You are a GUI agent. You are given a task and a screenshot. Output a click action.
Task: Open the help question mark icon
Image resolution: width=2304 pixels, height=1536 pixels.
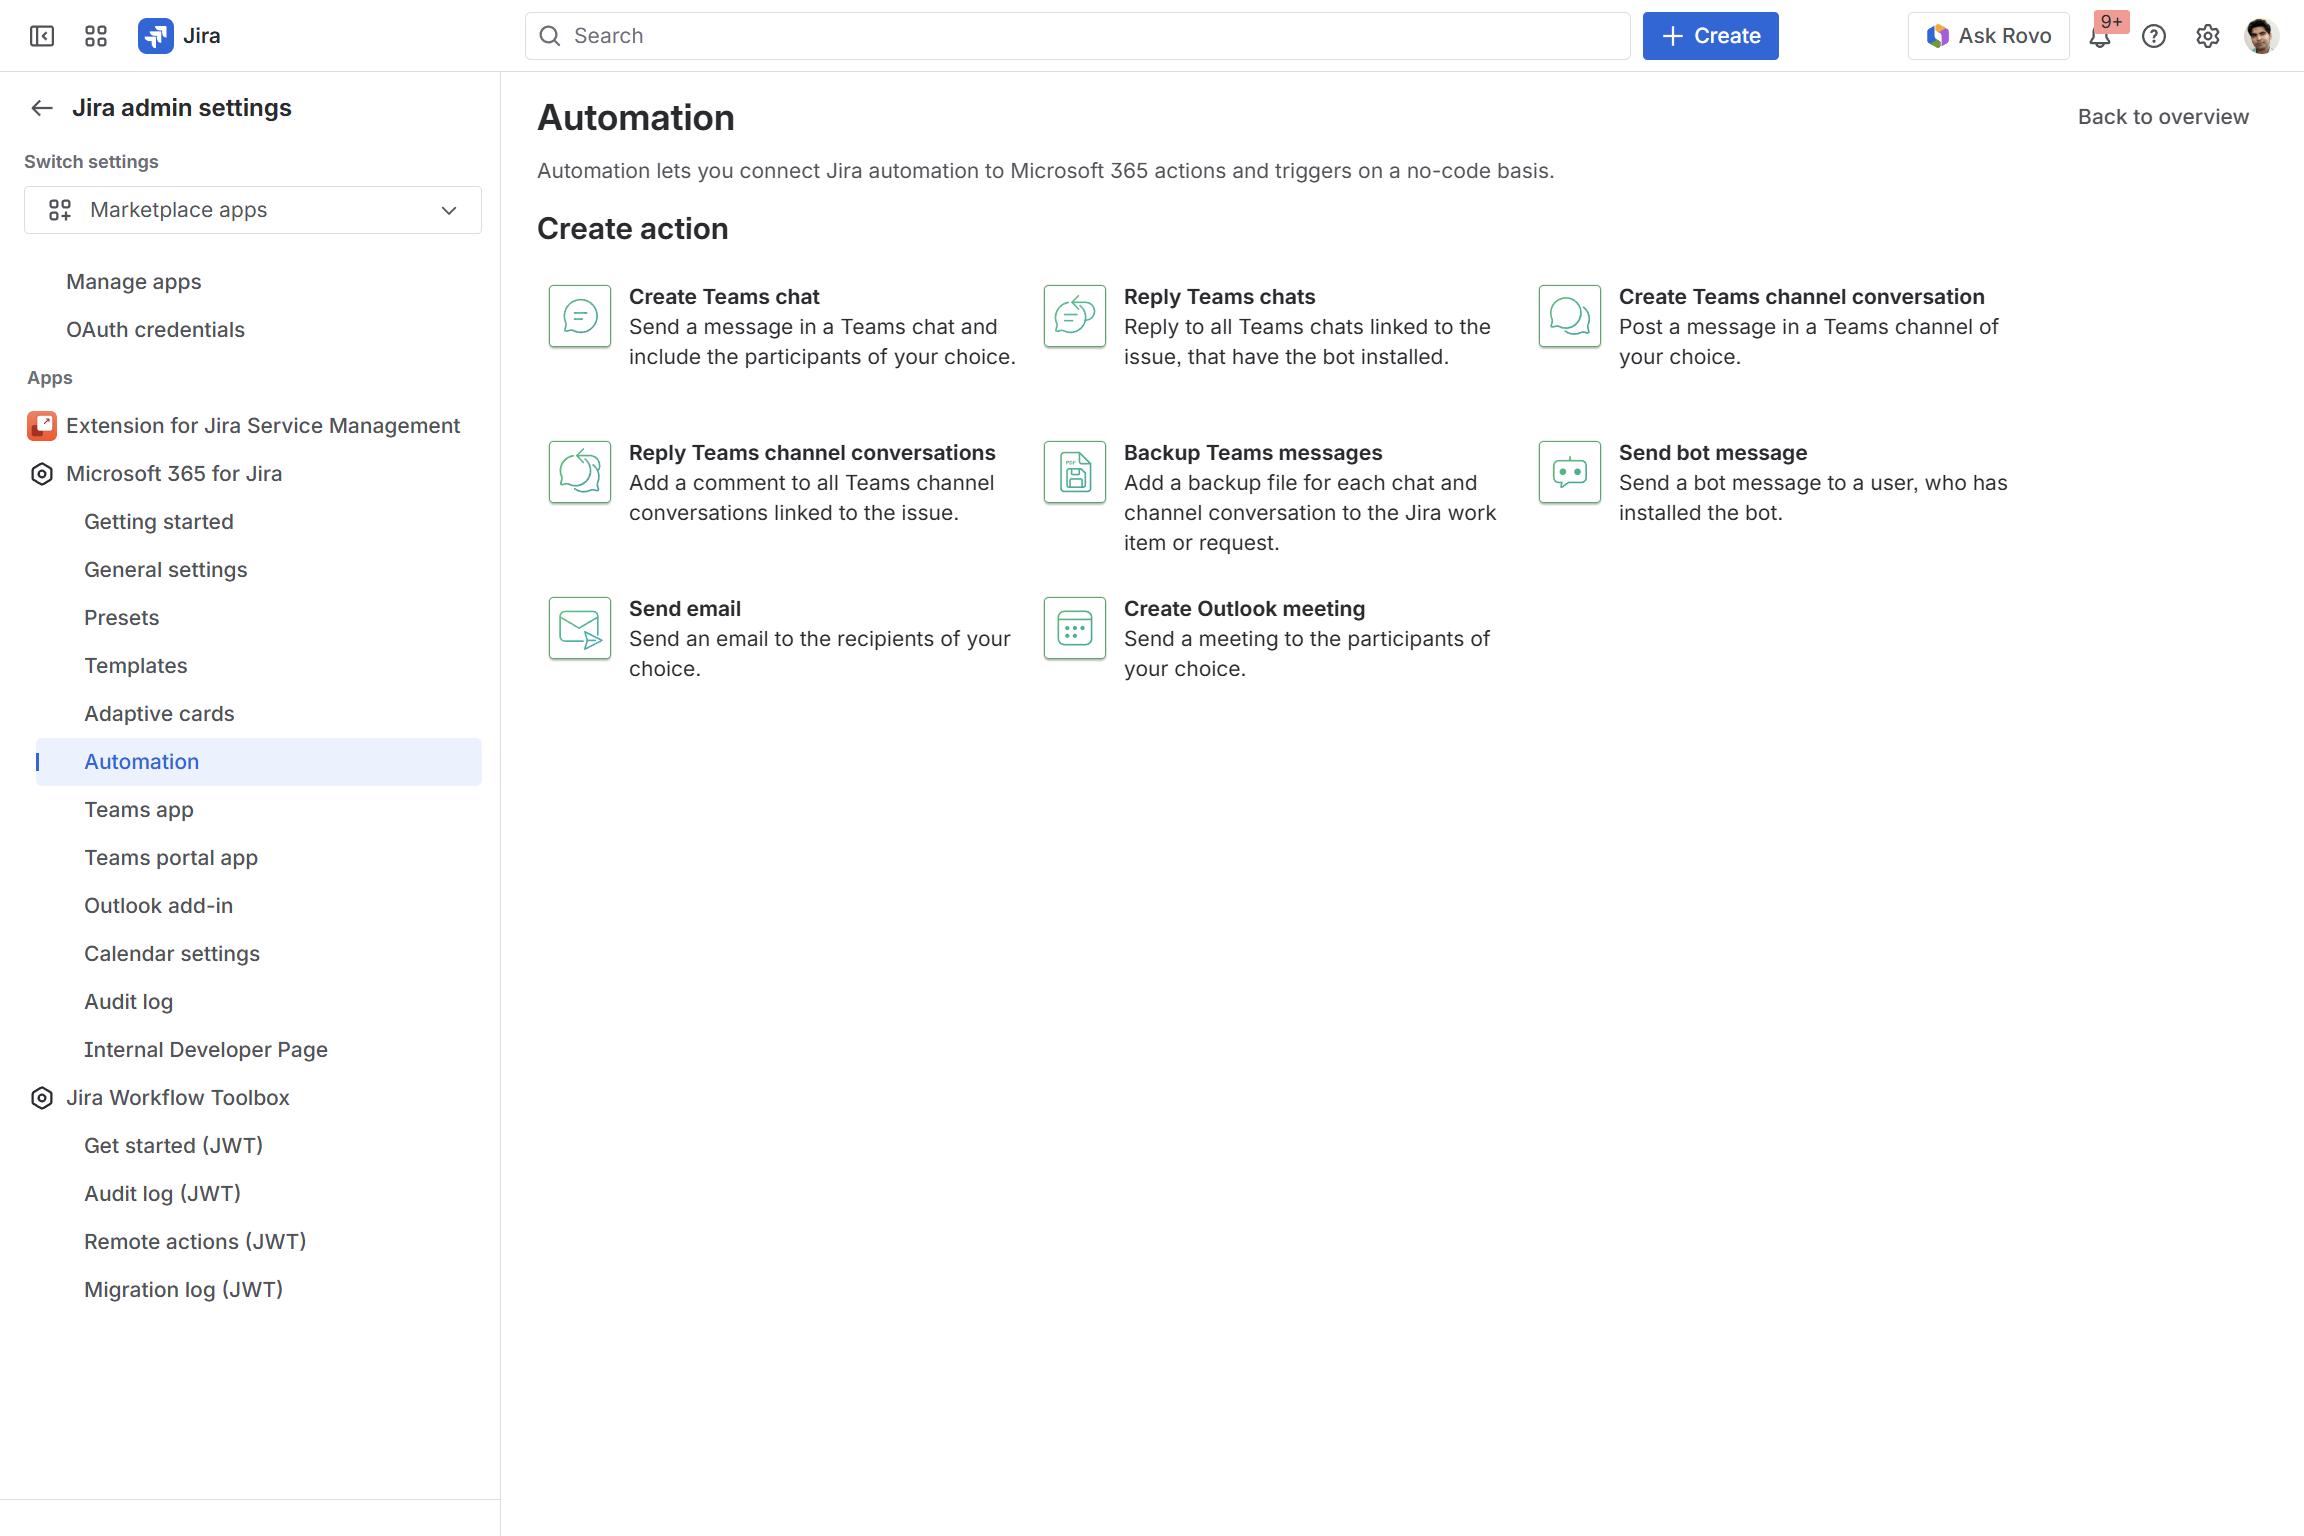point(2154,36)
